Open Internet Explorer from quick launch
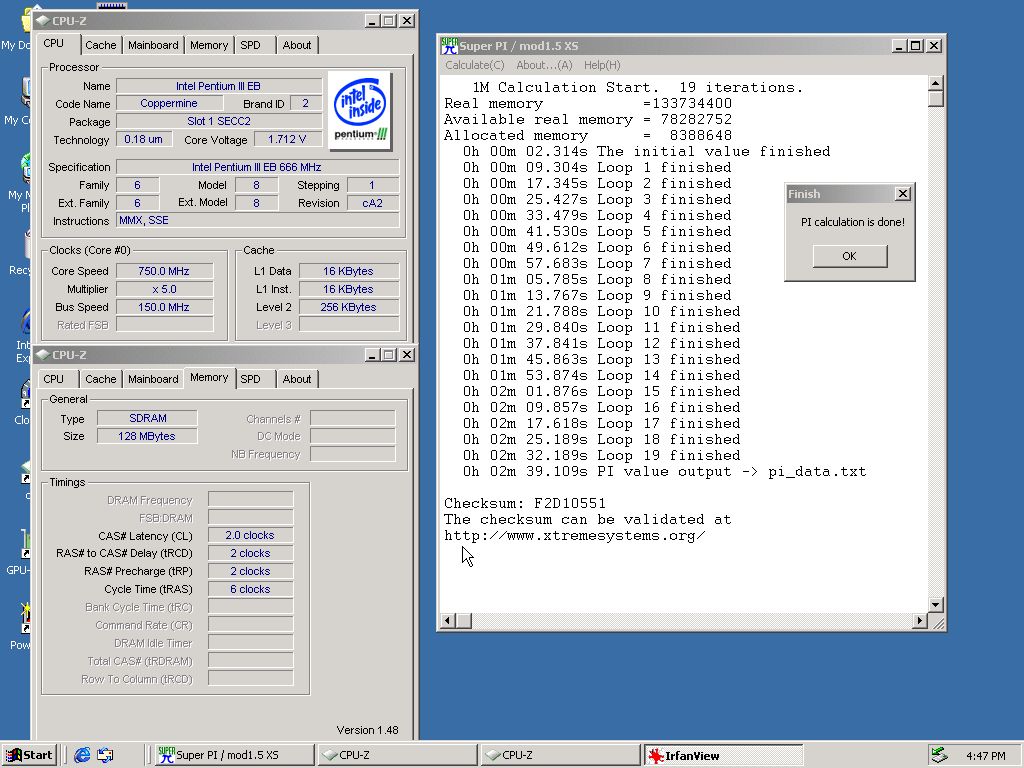1024x768 pixels. [x=82, y=755]
